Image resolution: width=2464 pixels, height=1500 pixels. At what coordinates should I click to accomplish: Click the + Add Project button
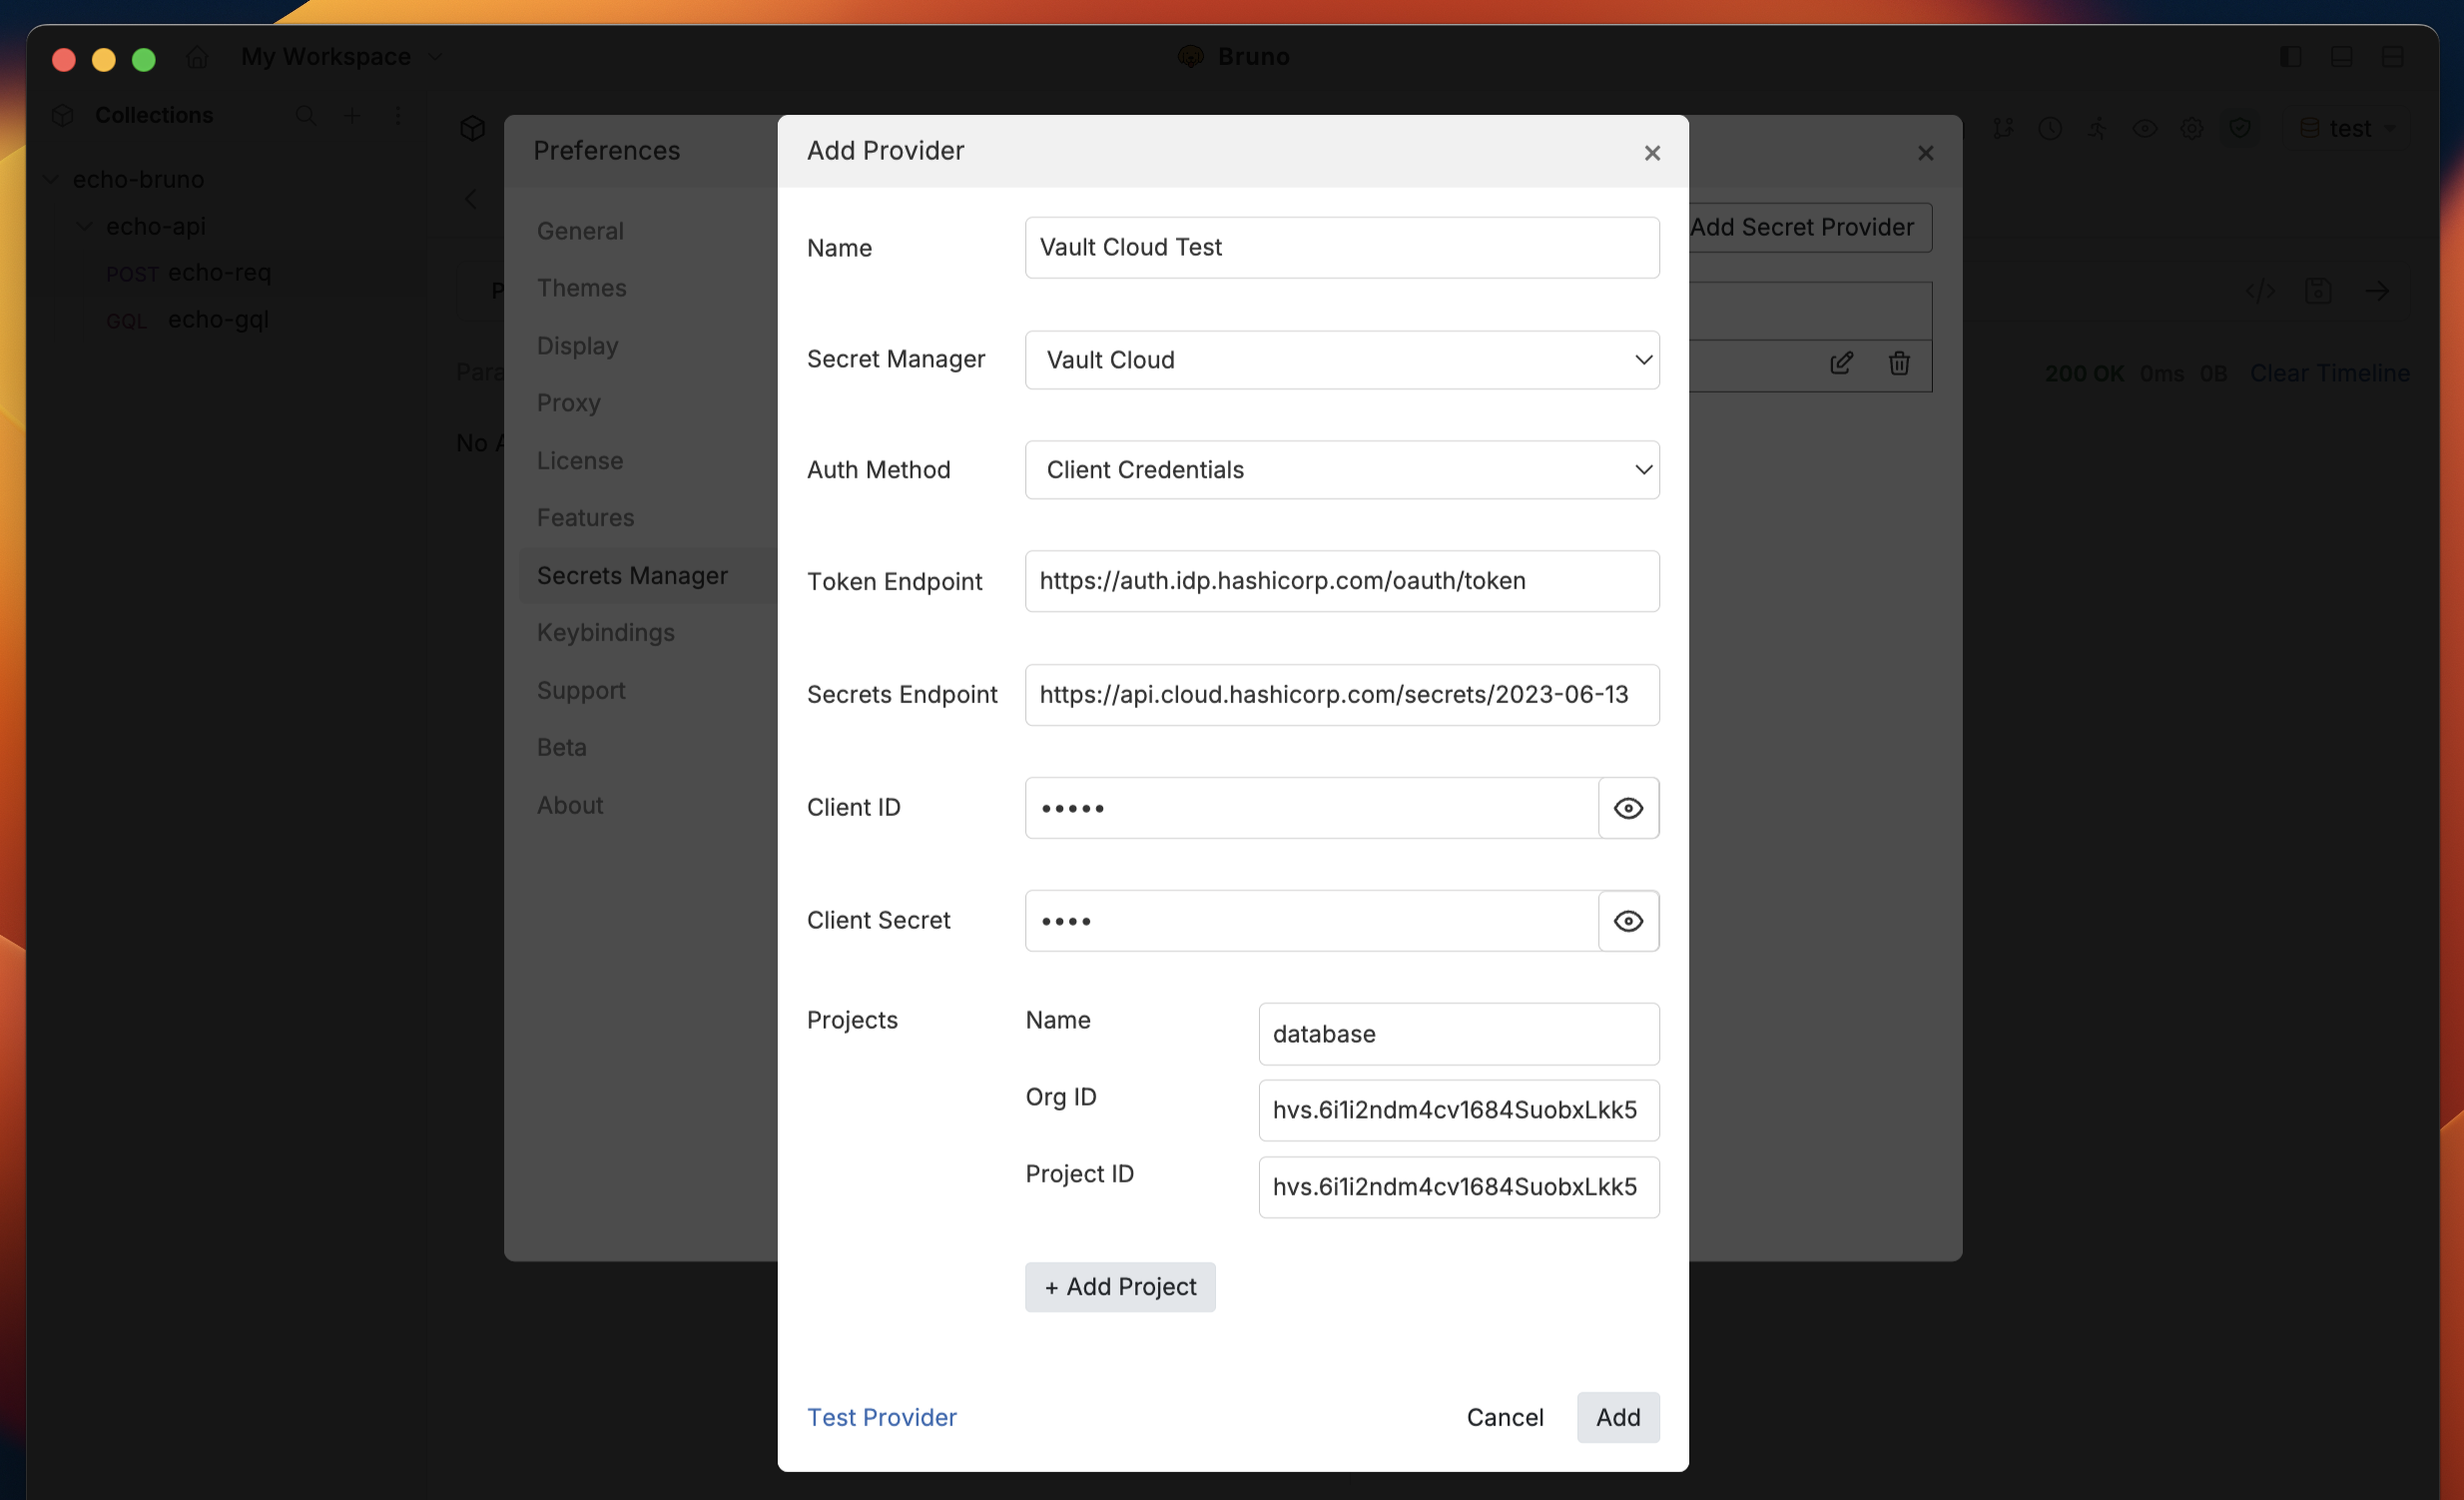(x=1119, y=1287)
